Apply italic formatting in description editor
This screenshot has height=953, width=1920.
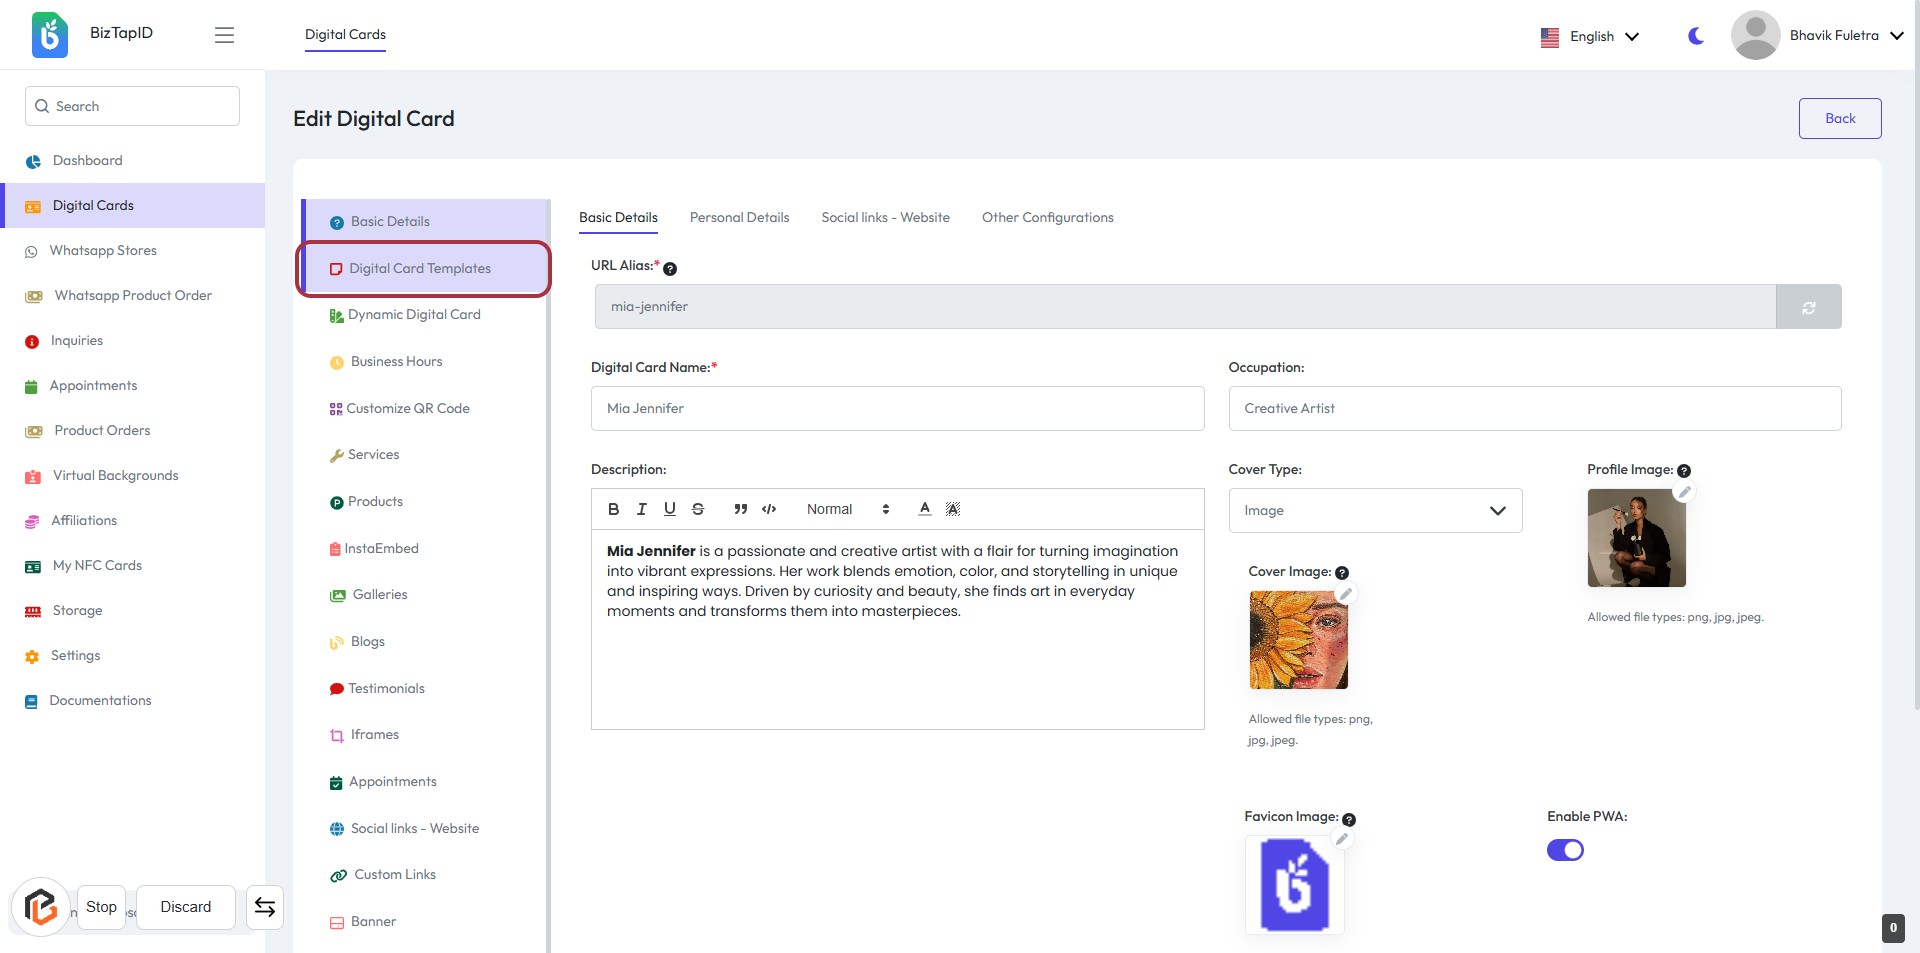641,509
